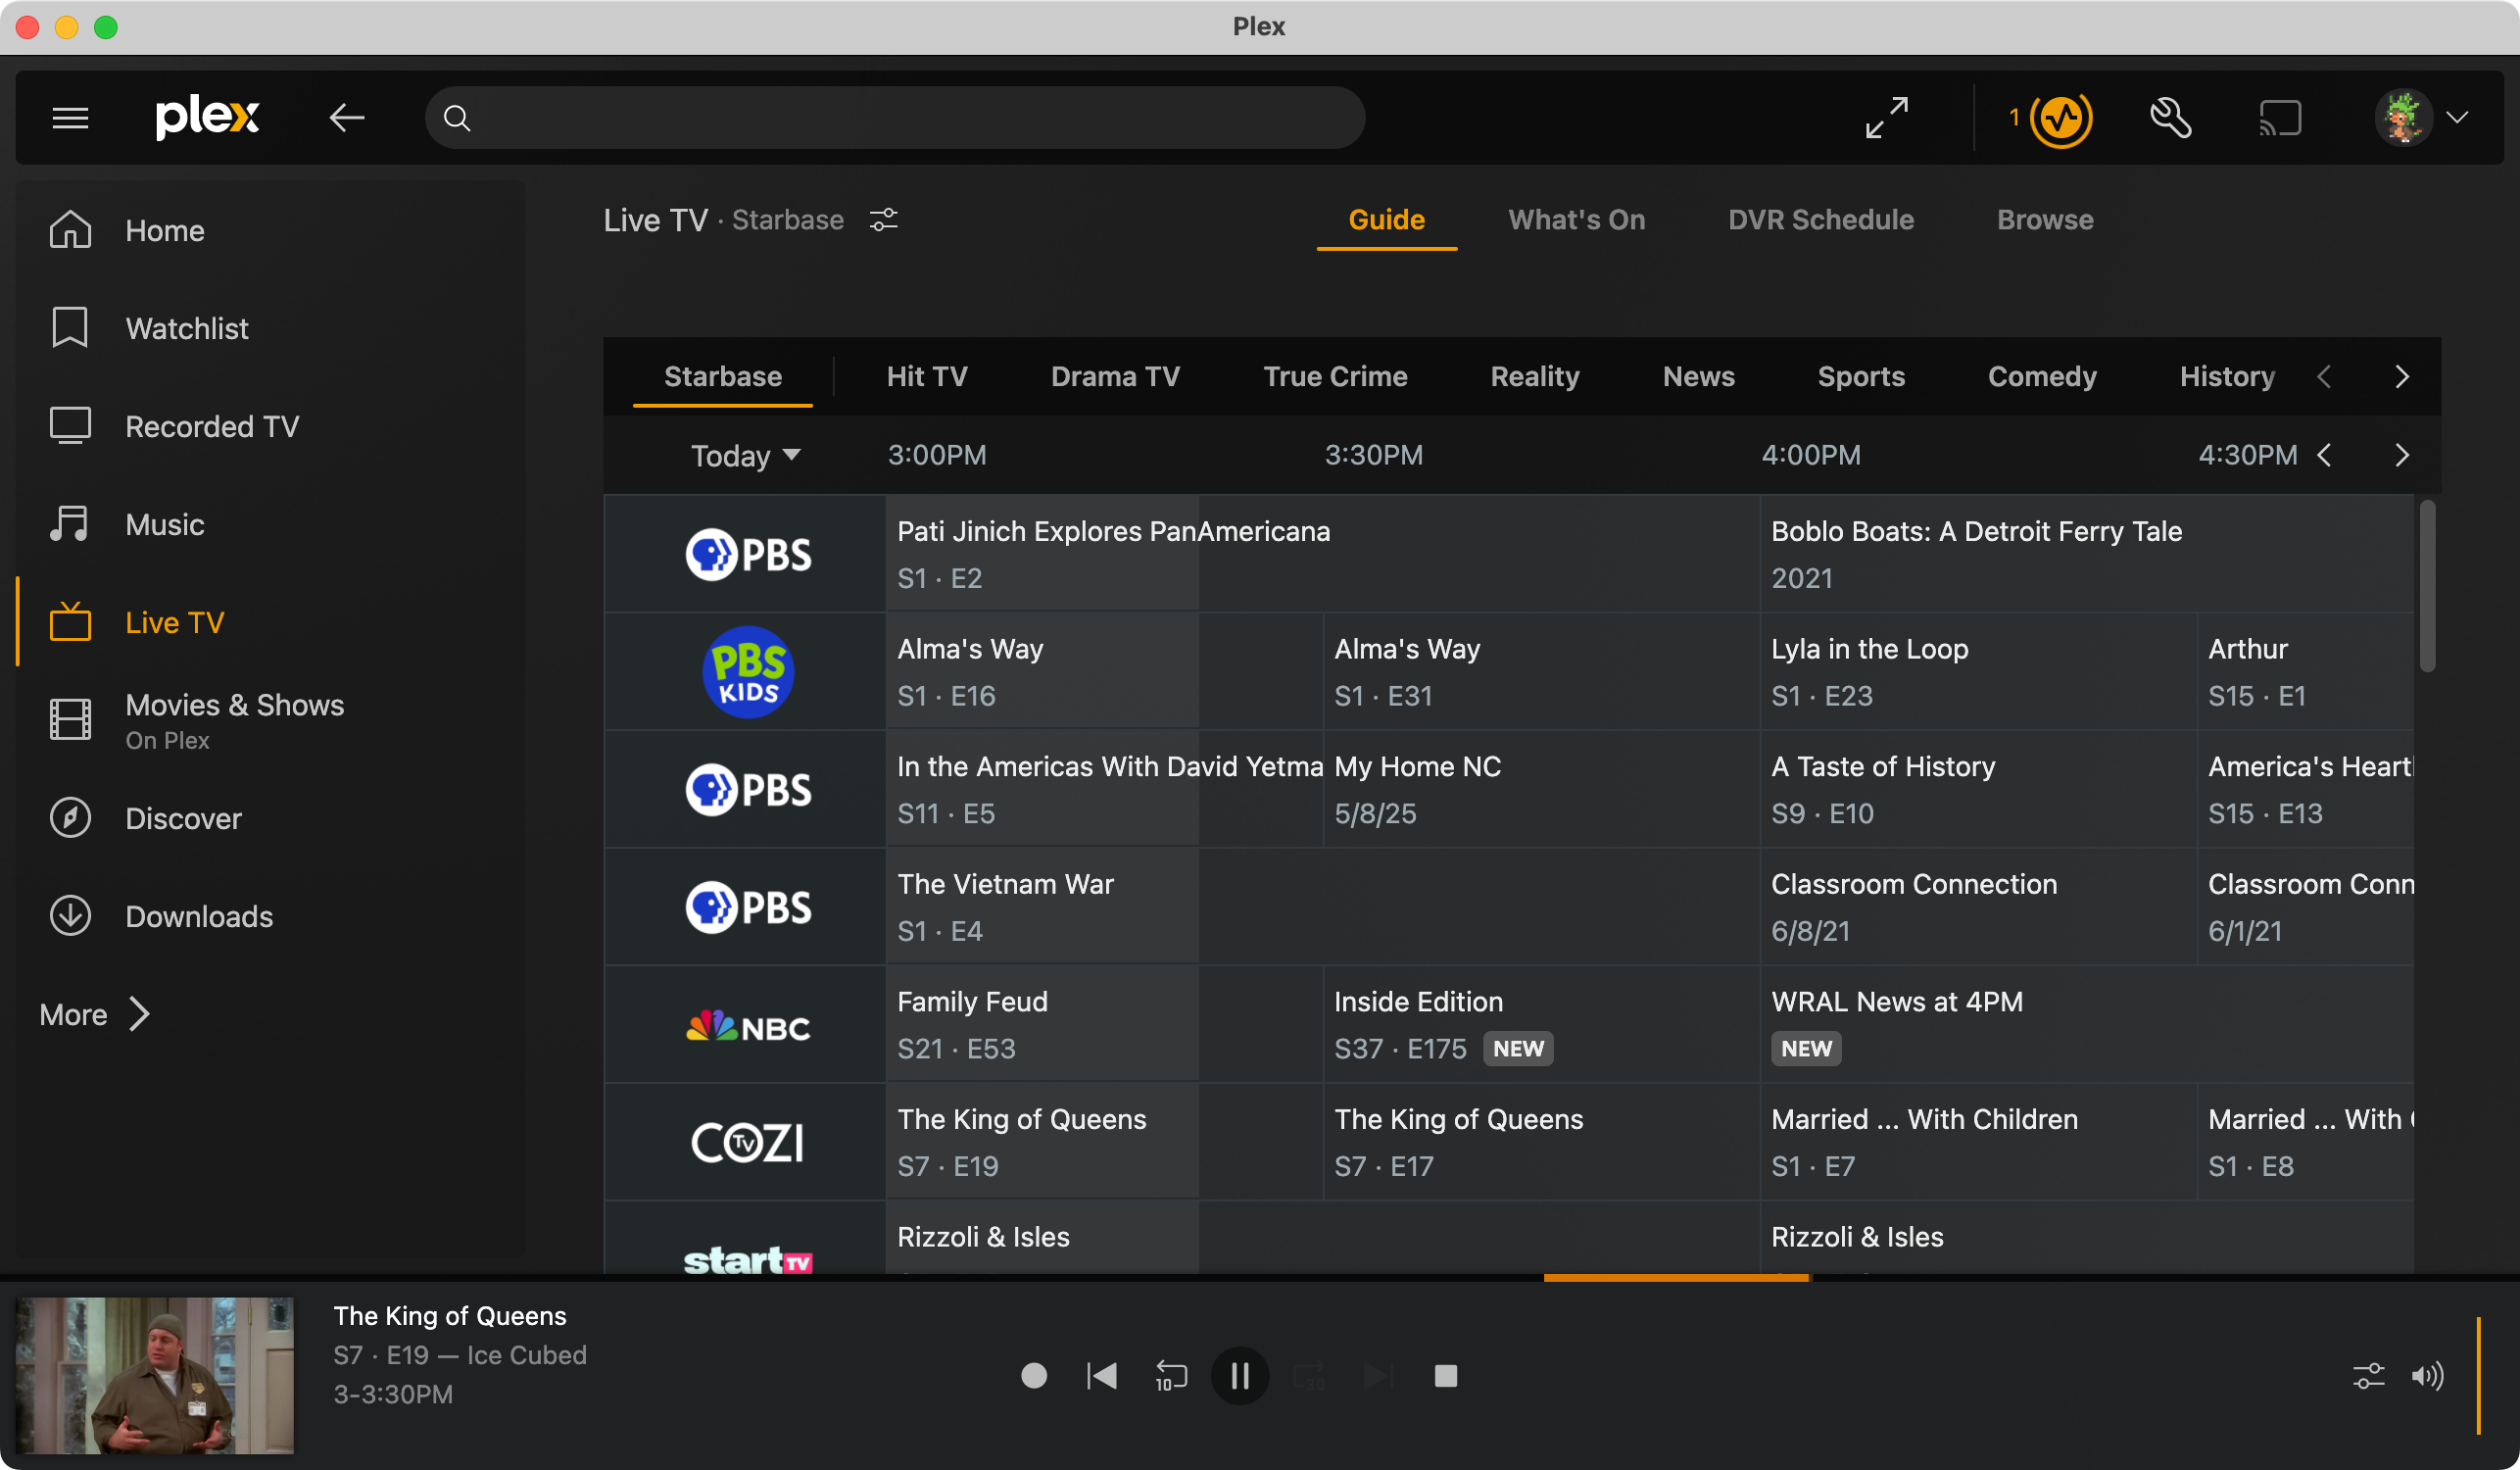Click the search magnifier icon
The height and width of the screenshot is (1470, 2520).
tap(457, 118)
